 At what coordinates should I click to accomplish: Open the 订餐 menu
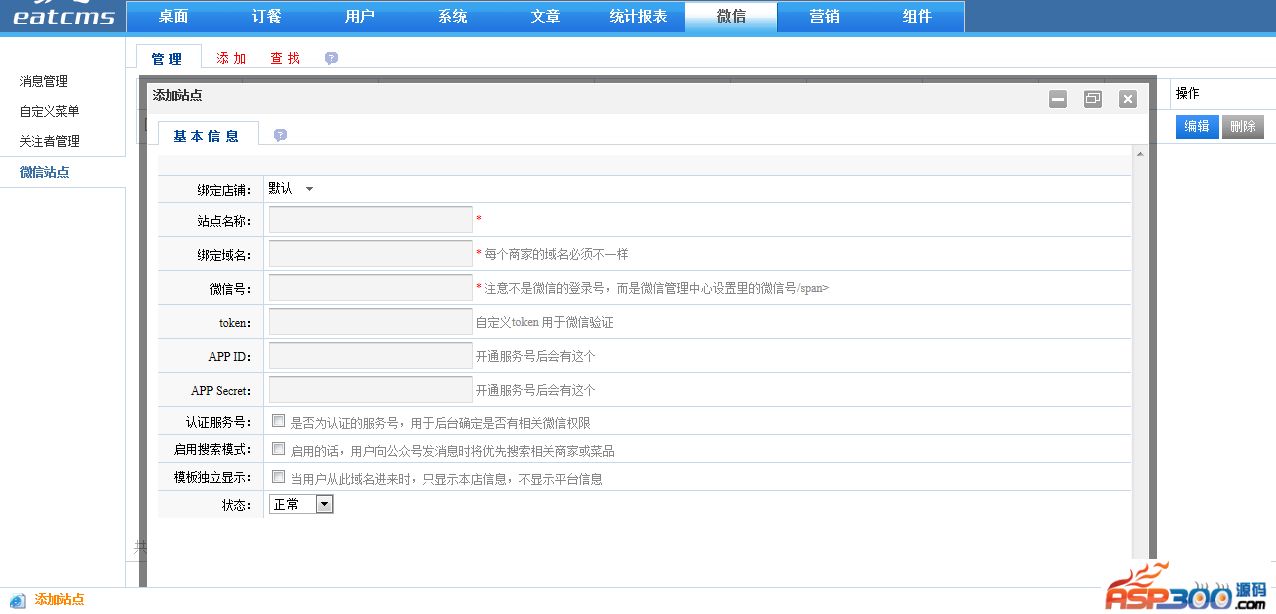266,17
